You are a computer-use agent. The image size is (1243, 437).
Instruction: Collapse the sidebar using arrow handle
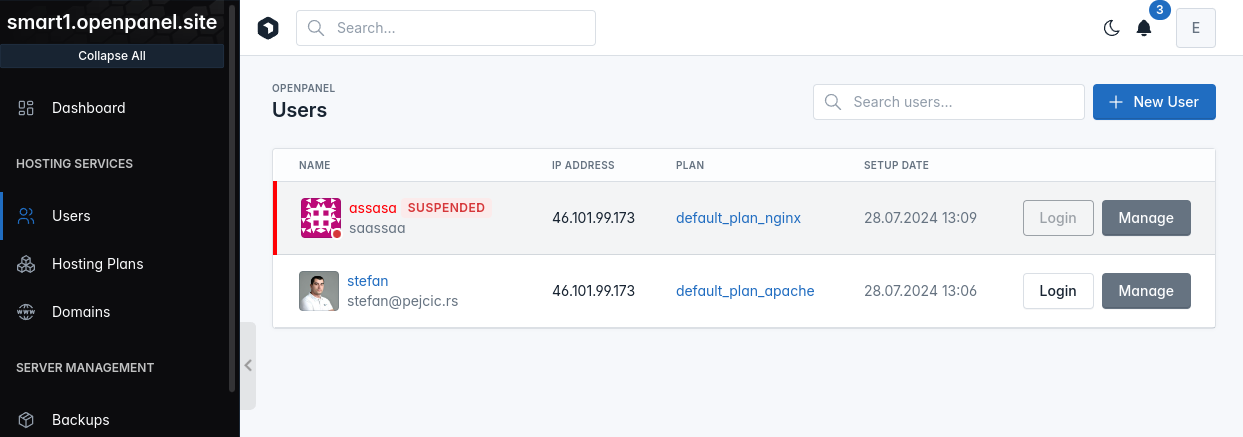pyautogui.click(x=248, y=365)
